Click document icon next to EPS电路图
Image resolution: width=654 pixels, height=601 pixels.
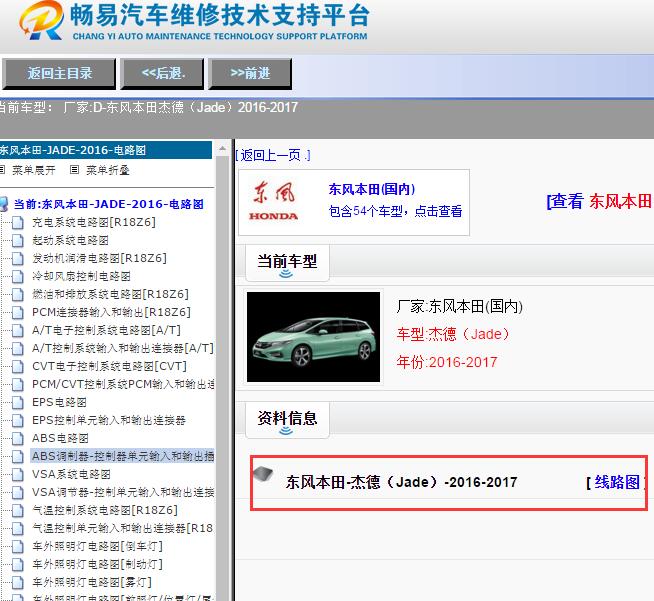coord(18,402)
